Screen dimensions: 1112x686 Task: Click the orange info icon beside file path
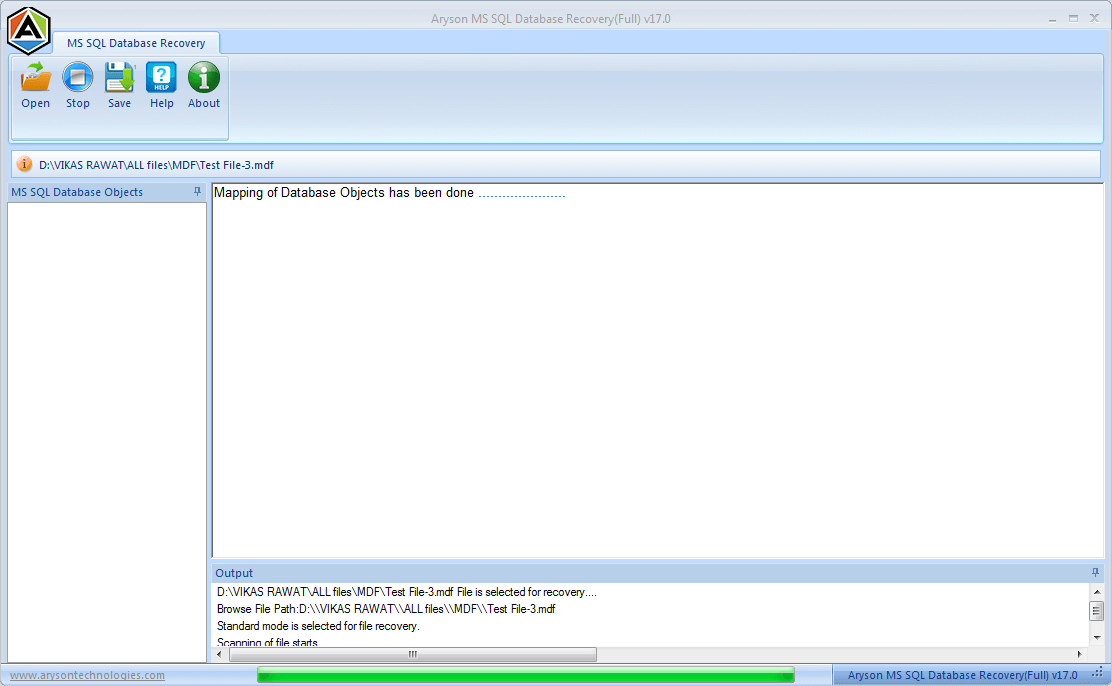click(24, 164)
